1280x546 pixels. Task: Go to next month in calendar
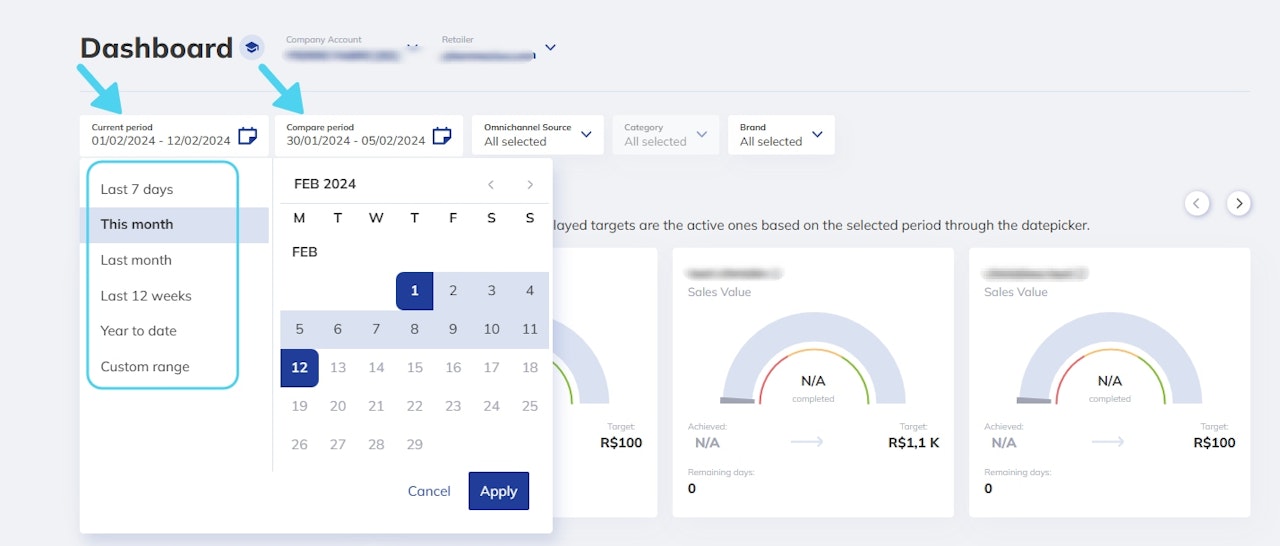click(530, 184)
